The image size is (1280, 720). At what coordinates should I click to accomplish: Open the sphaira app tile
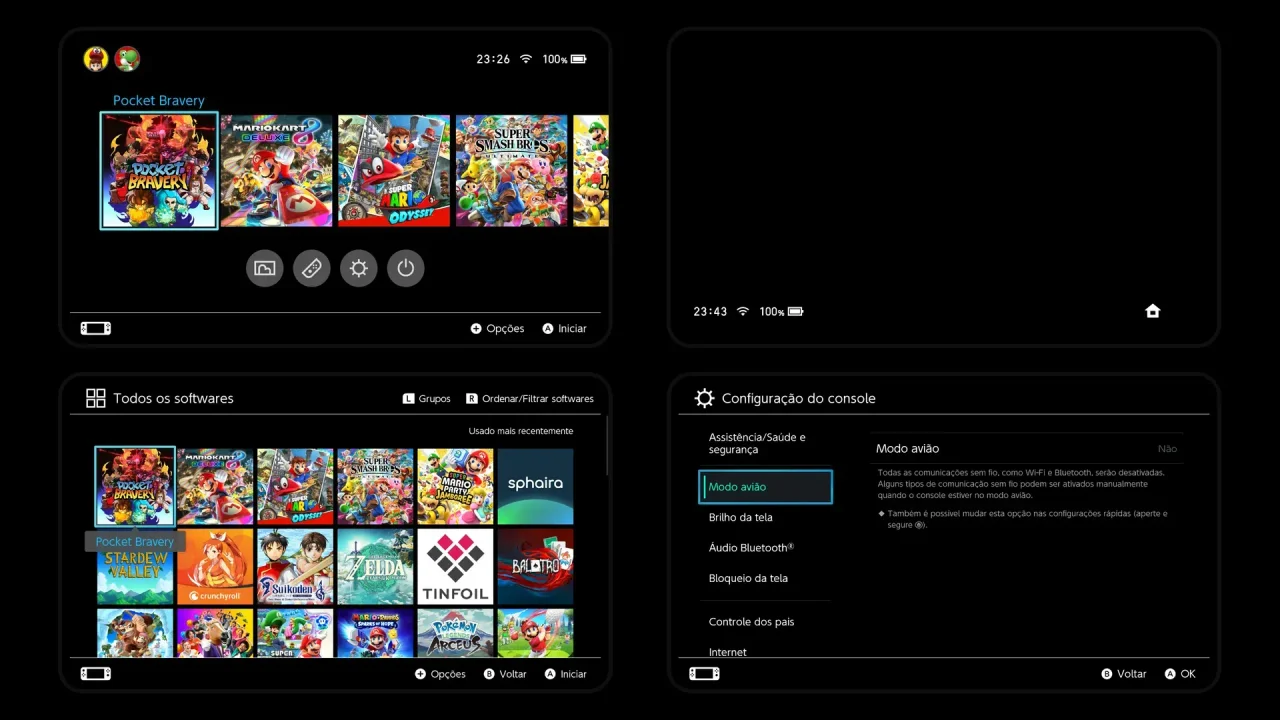[535, 486]
